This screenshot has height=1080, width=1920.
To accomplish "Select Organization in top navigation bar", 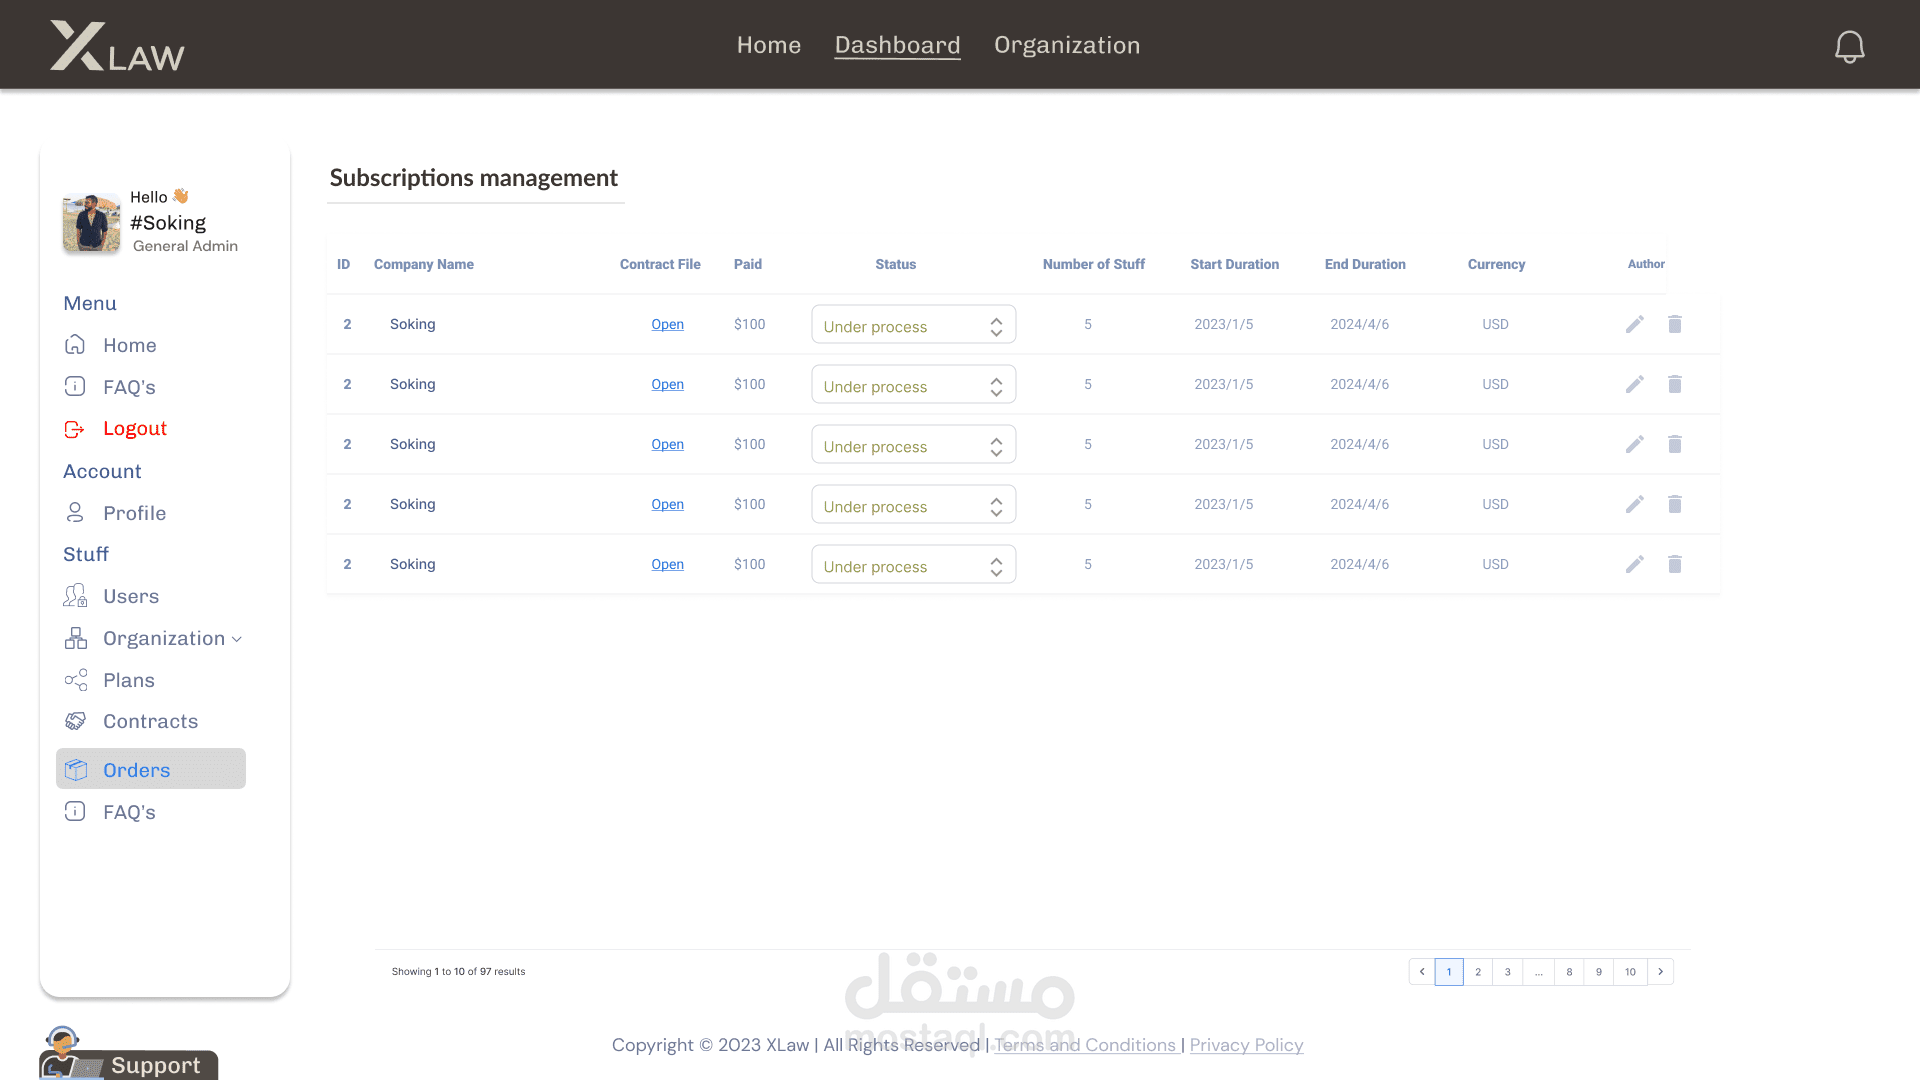I will point(1066,45).
